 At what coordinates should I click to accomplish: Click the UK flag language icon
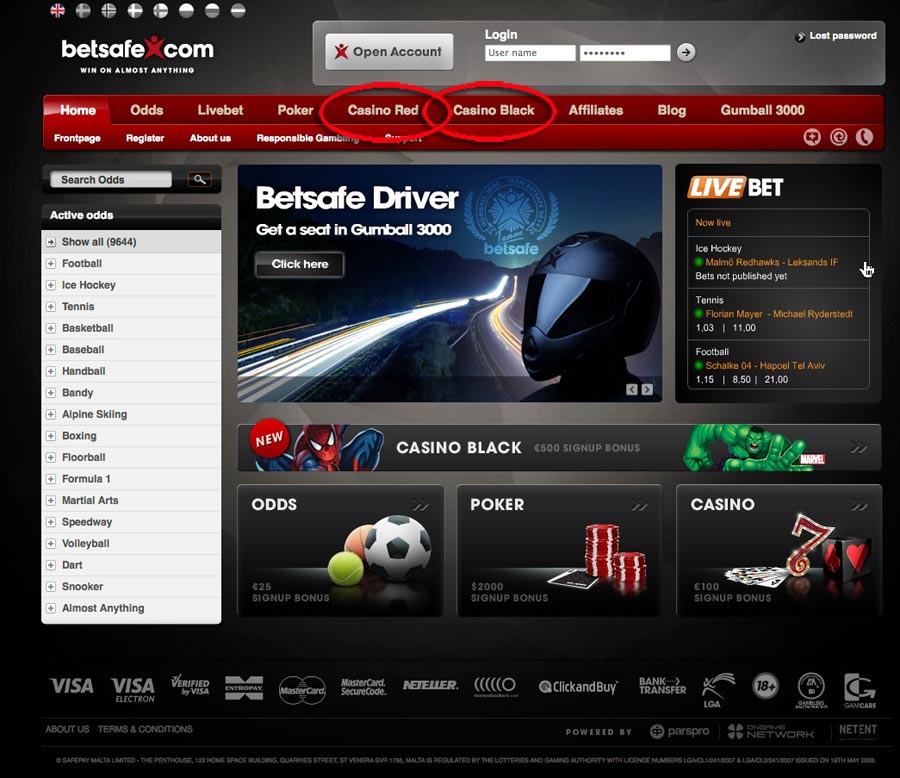58,11
